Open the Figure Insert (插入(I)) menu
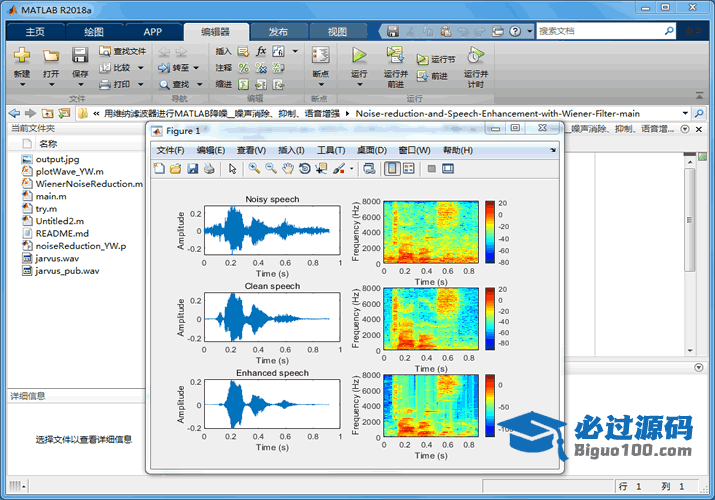 291,150
